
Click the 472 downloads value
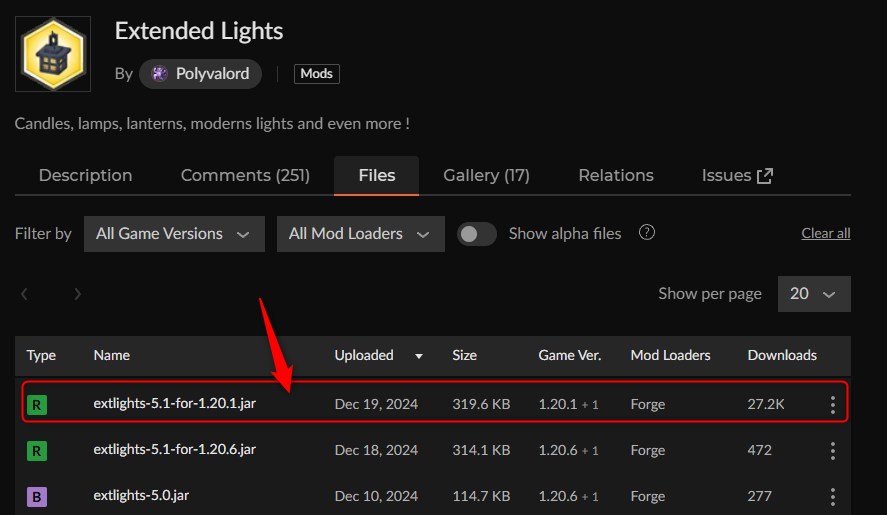coord(759,450)
